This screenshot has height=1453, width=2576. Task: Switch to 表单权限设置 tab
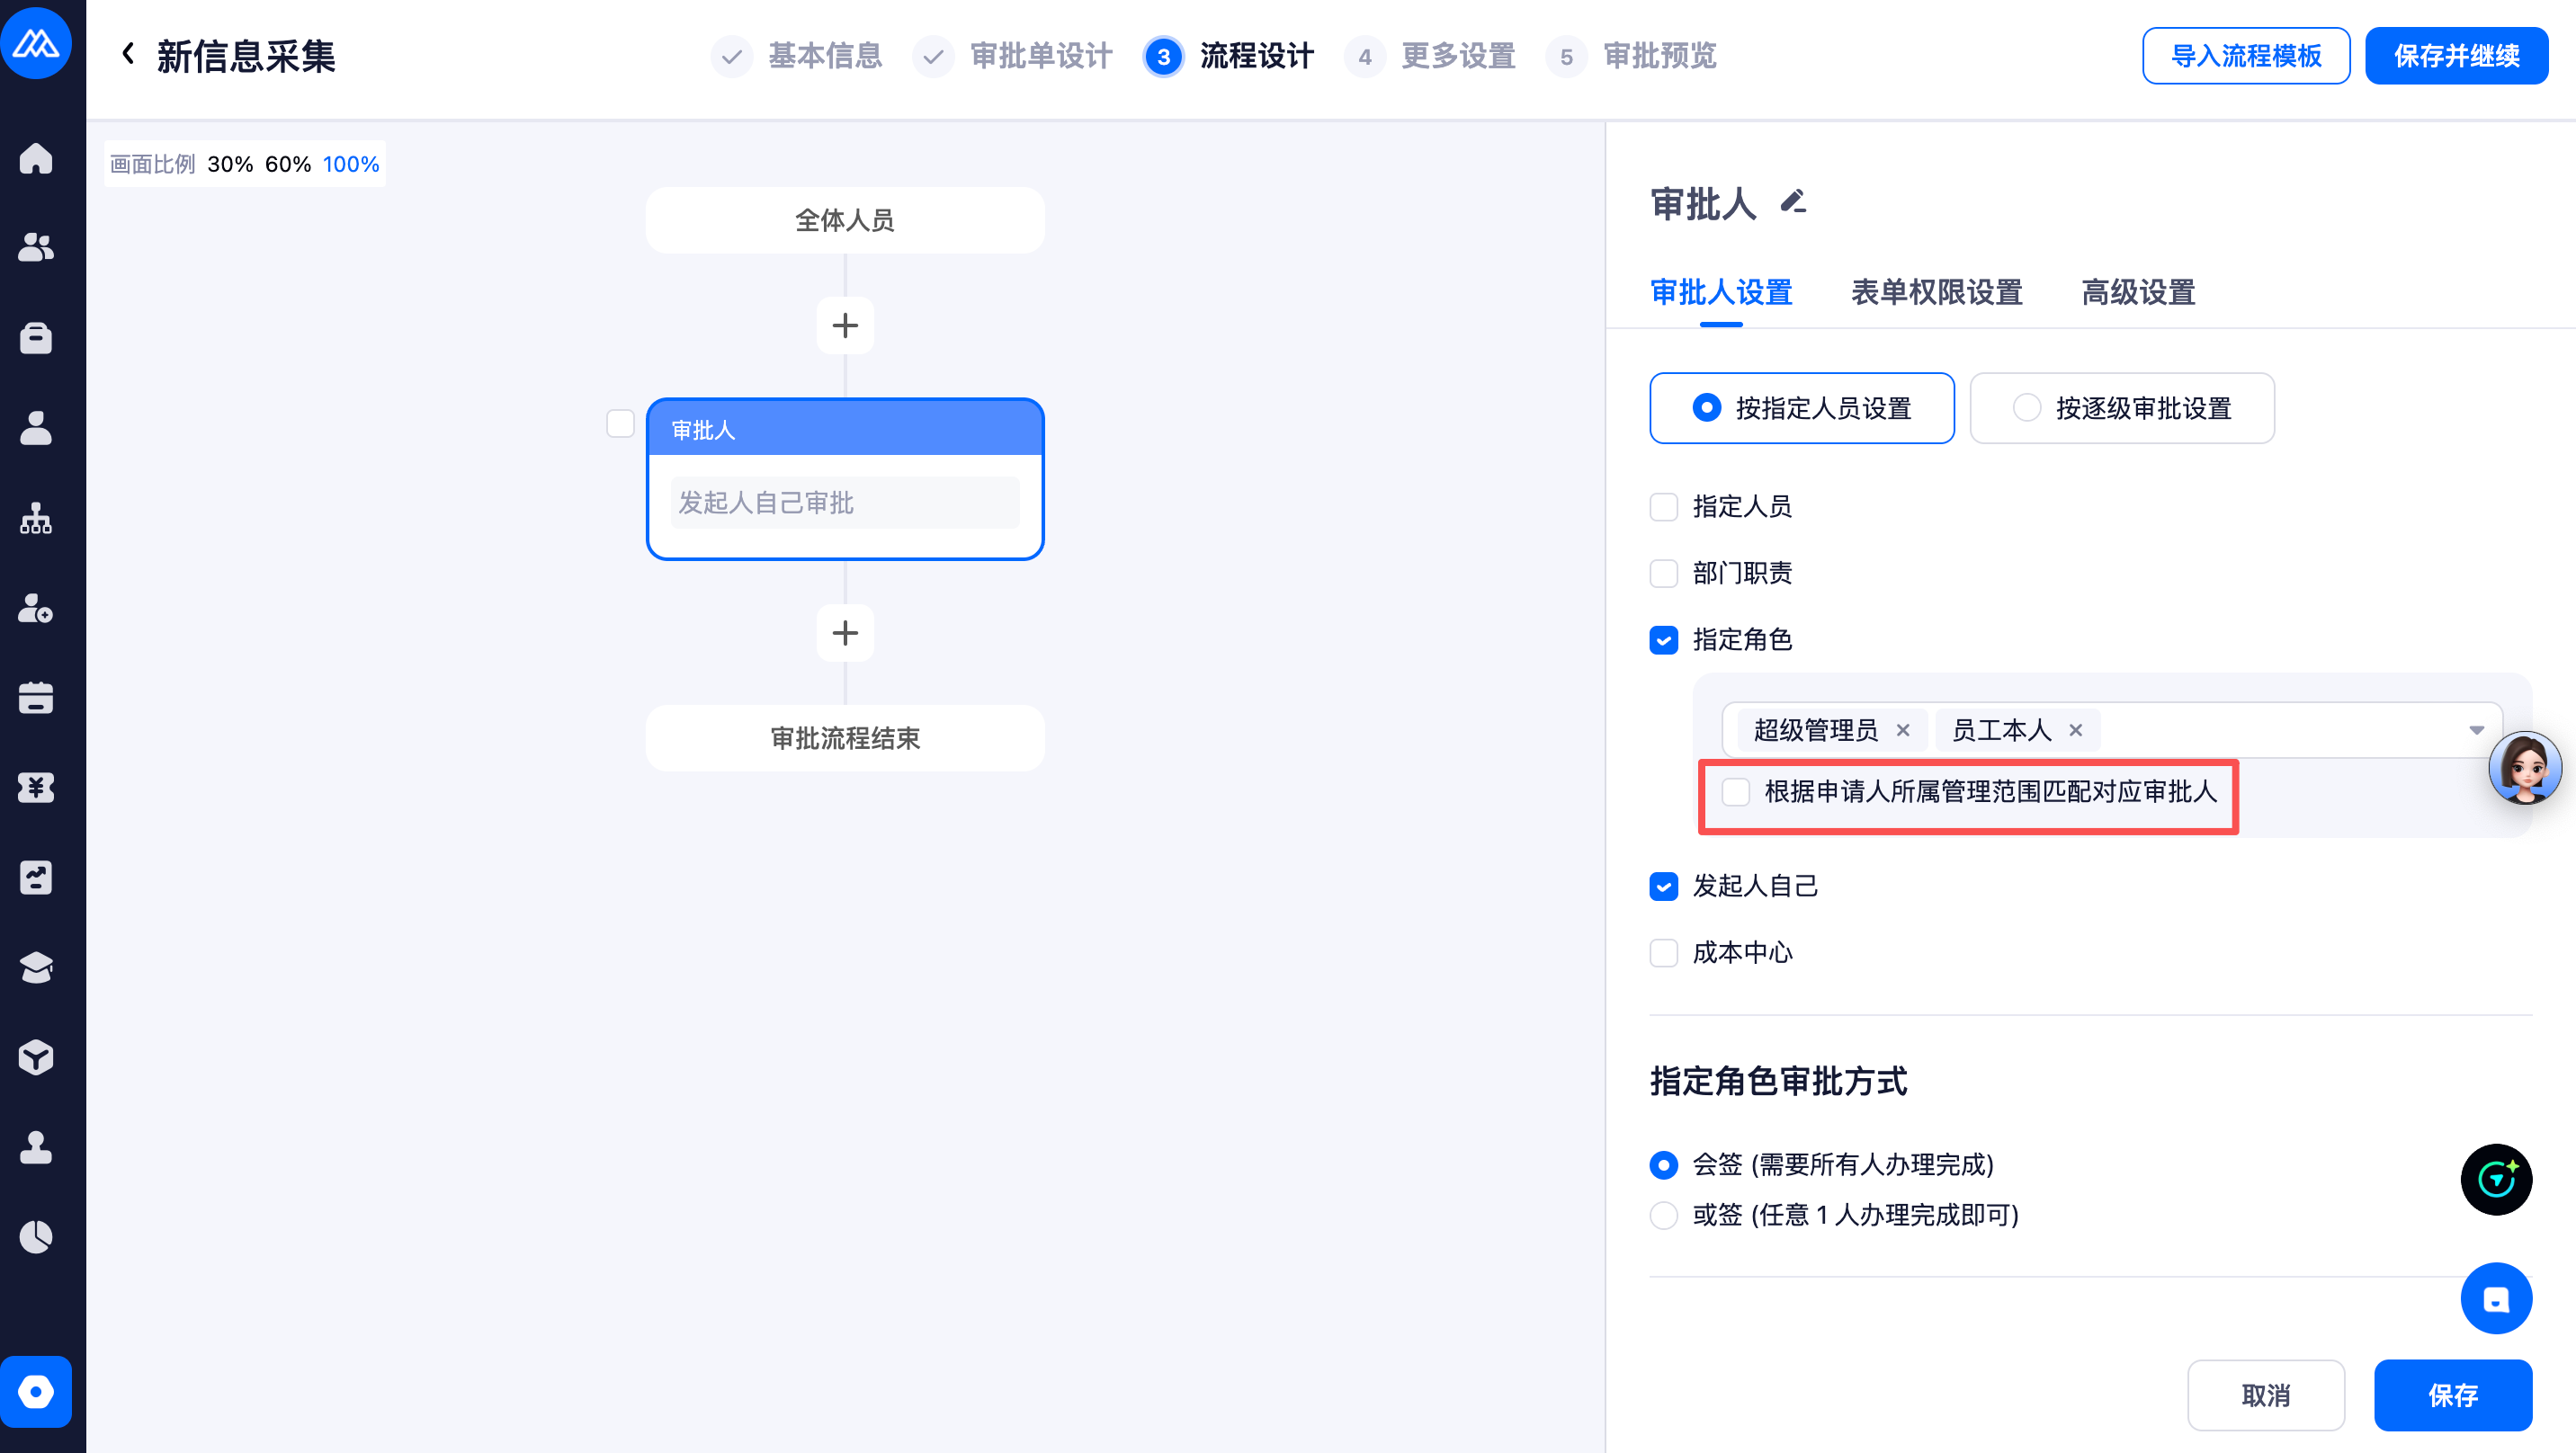[x=1936, y=293]
